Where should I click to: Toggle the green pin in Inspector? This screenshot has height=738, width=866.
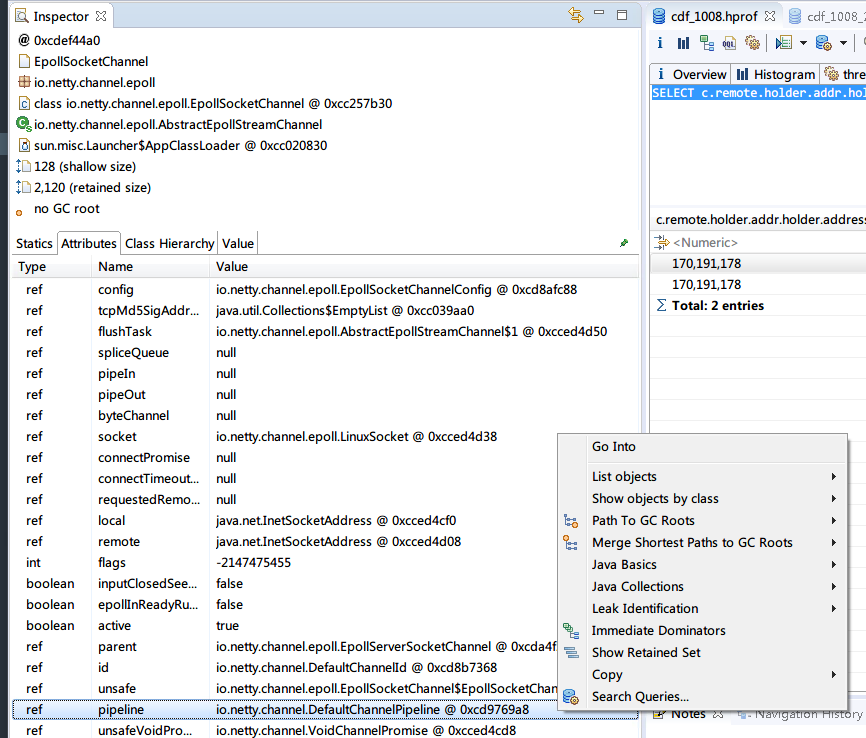tap(624, 243)
